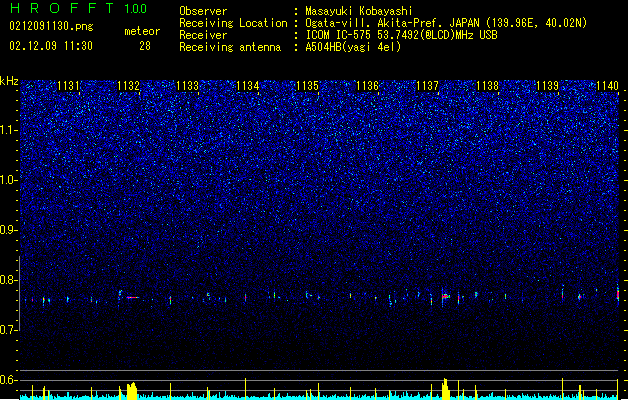
Task: Click the Receiving Location label
Action: point(233,23)
